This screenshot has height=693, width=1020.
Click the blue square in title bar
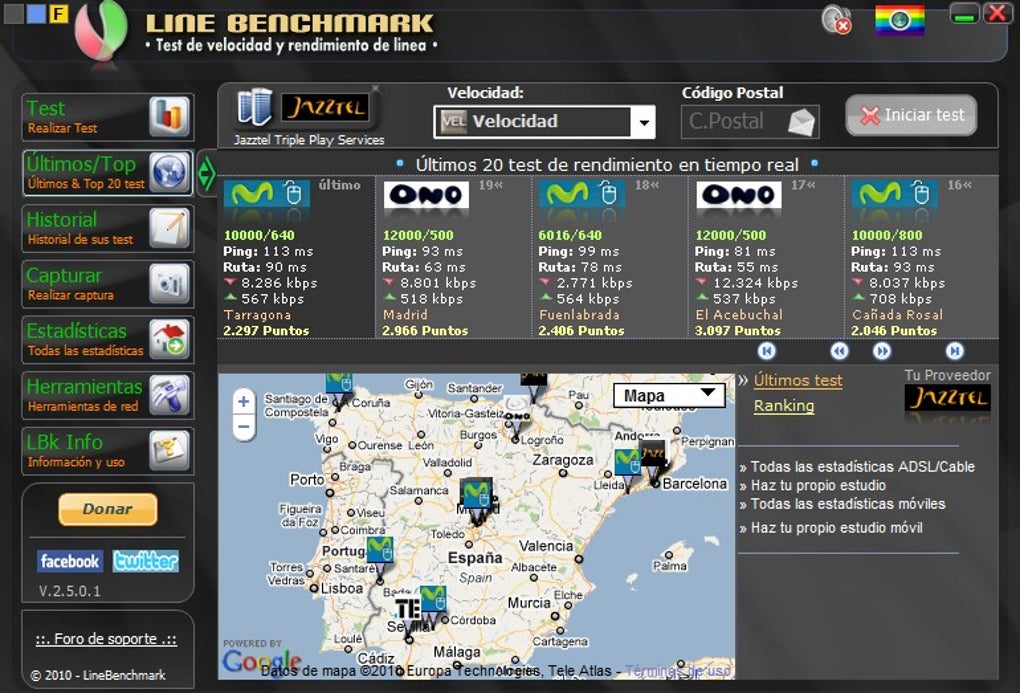[36, 13]
